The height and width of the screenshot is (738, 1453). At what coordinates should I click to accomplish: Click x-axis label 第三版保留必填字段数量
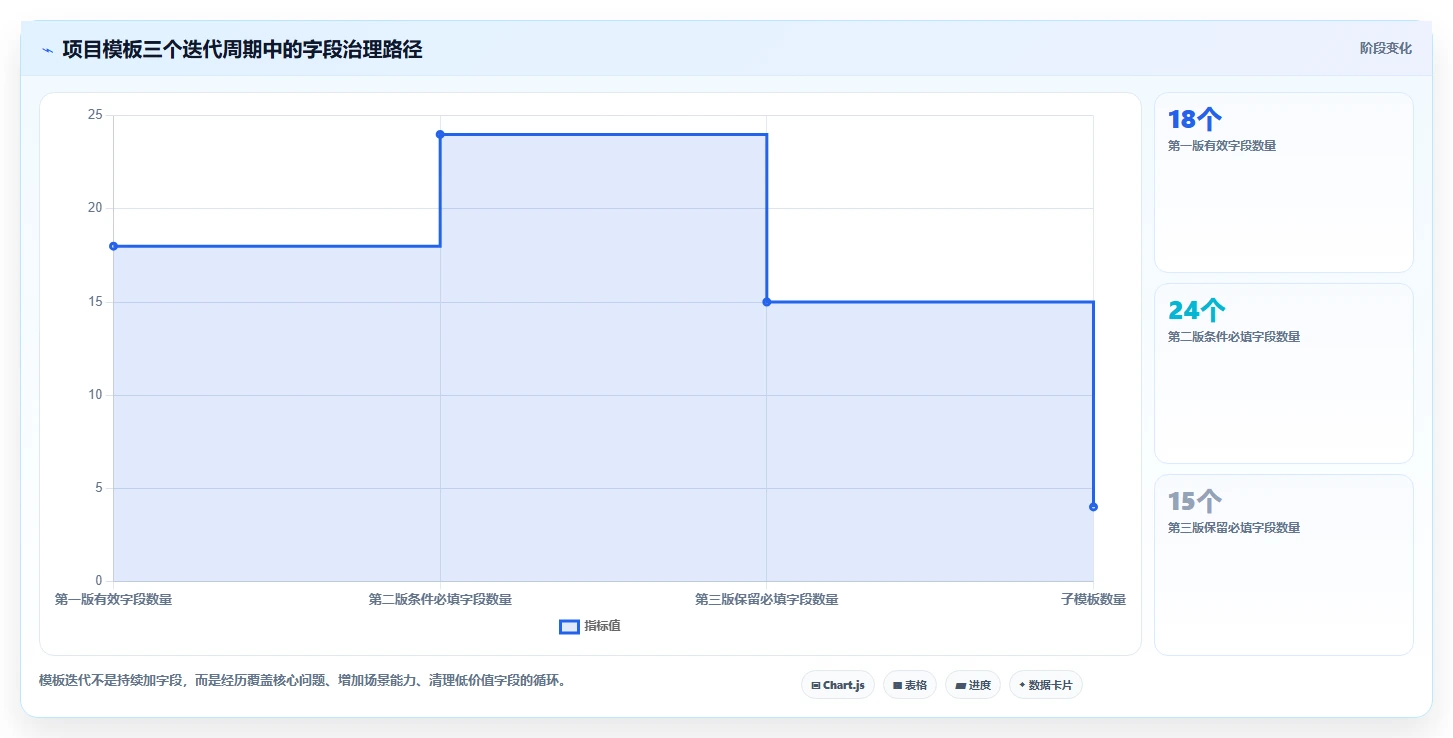[x=767, y=600]
